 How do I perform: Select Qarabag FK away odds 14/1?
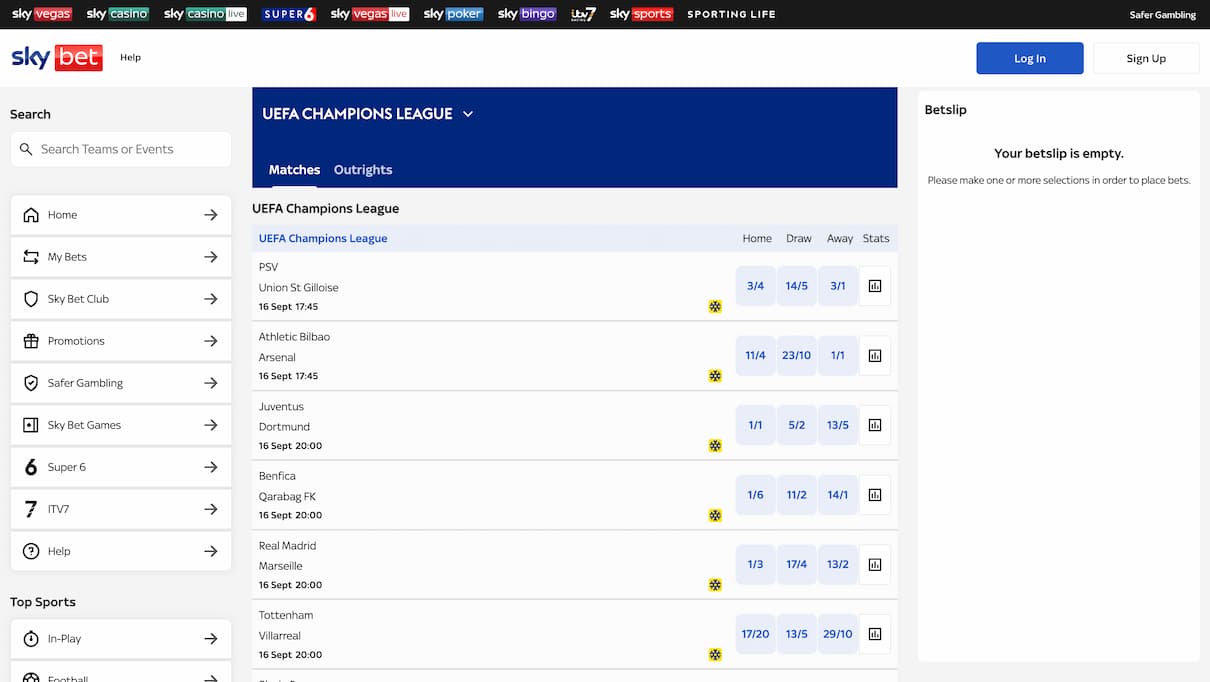[x=838, y=494]
